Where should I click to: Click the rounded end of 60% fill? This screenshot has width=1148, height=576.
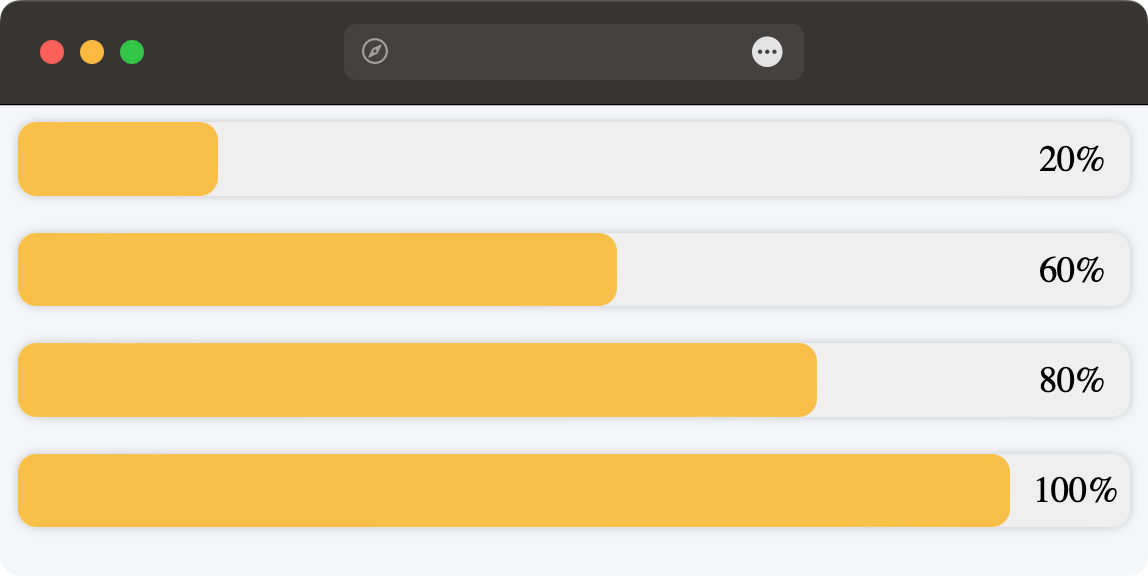[x=608, y=269]
